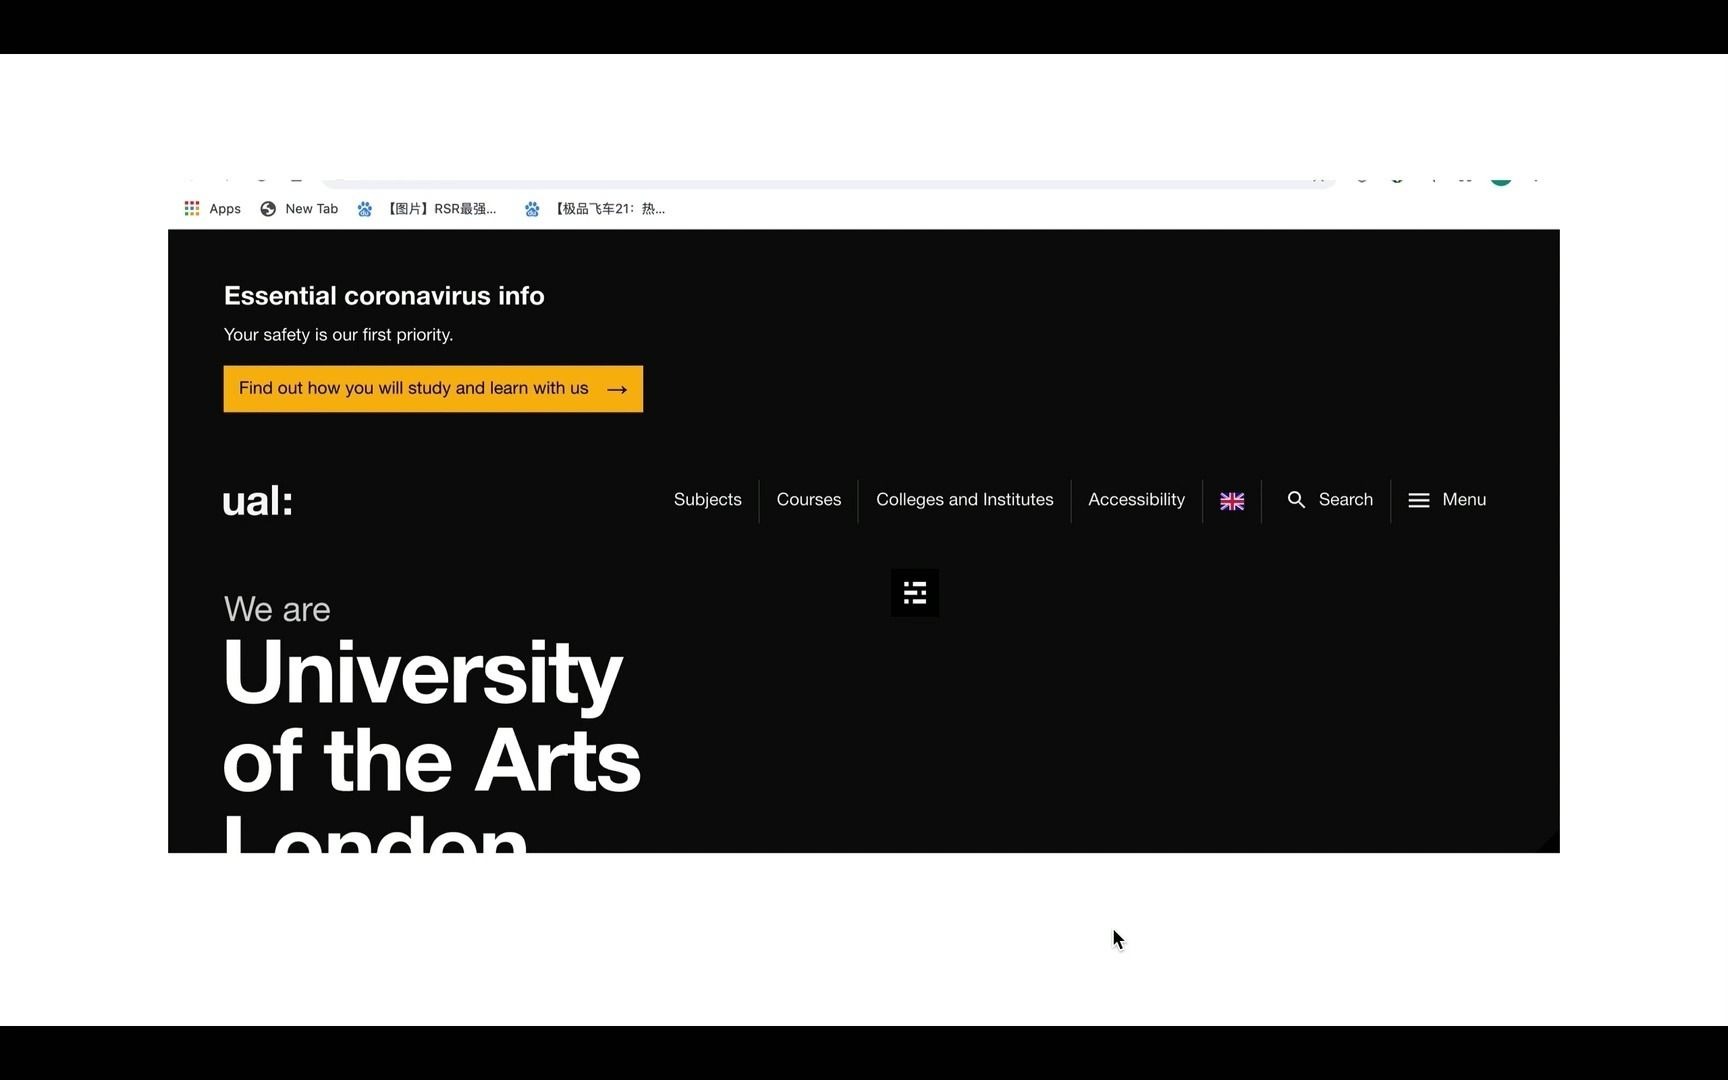Open the New Tab bookmark

click(299, 209)
